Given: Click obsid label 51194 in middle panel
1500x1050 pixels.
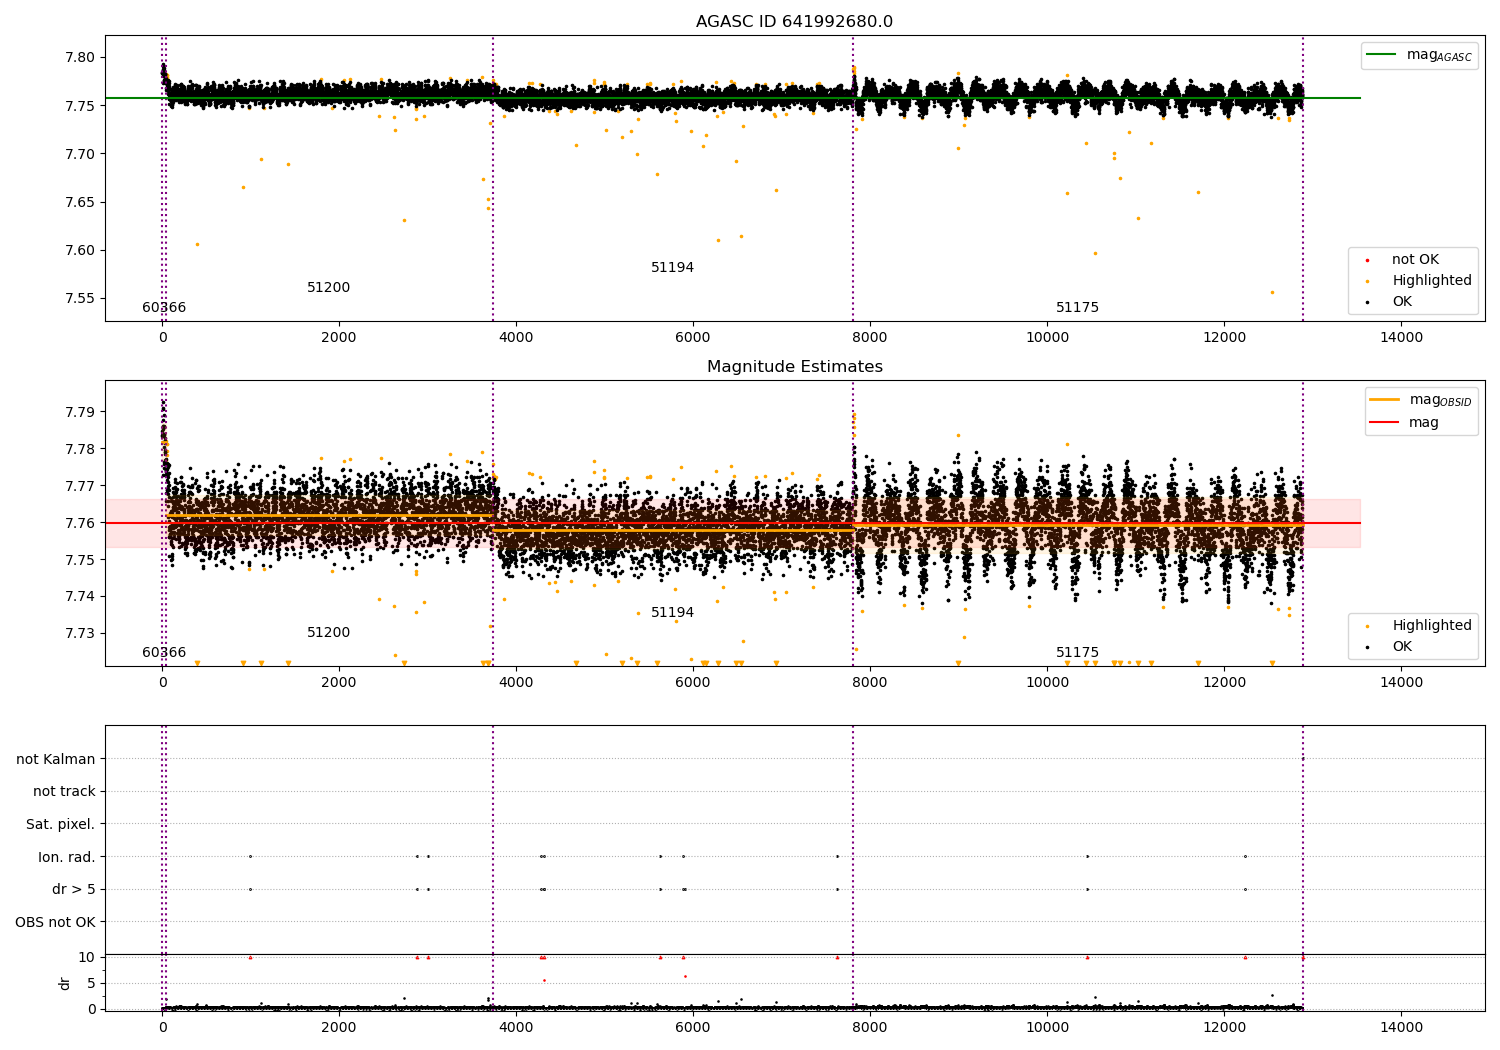Looking at the screenshot, I should 672,613.
